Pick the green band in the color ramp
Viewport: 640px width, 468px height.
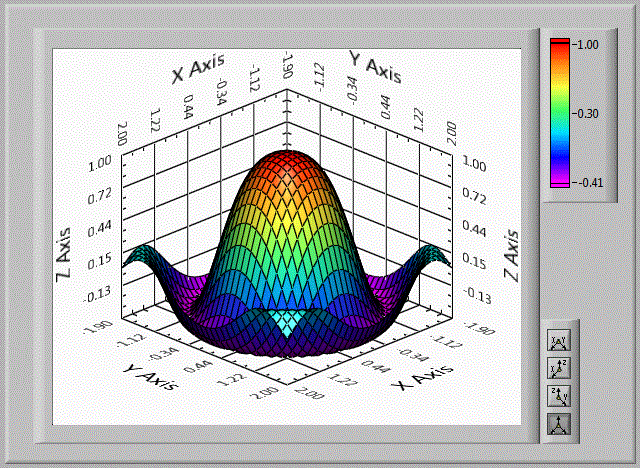[x=560, y=103]
